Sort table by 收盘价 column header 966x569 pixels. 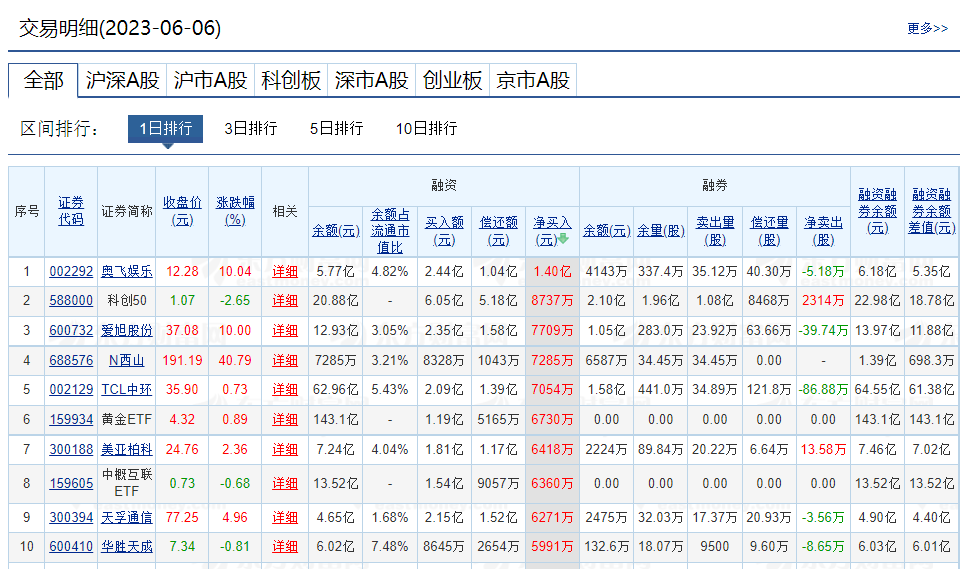[182, 210]
